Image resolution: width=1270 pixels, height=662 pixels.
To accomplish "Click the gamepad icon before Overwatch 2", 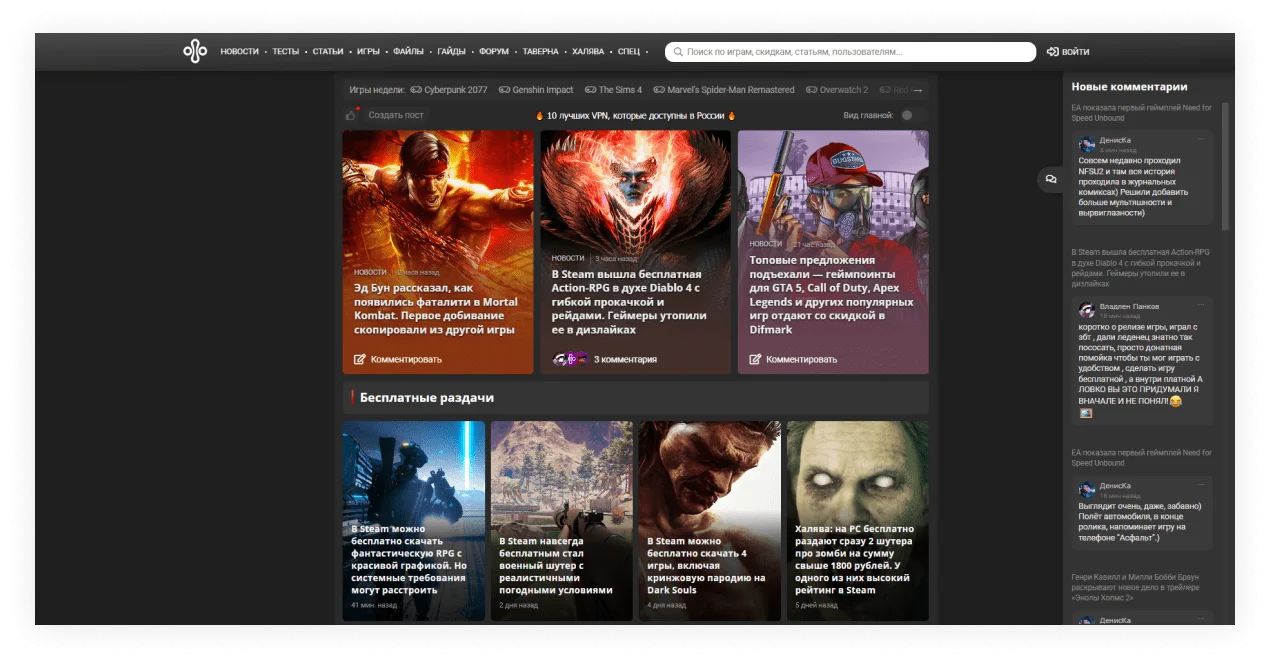I will point(812,90).
